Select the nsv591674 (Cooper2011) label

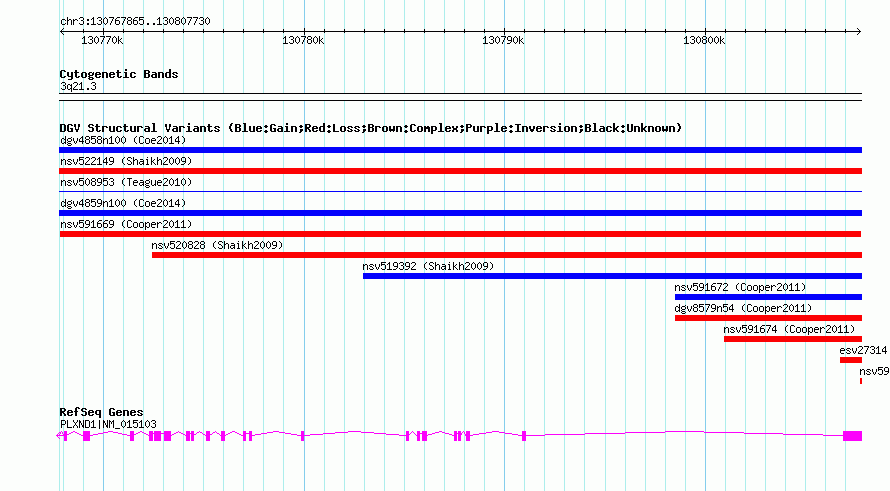789,329
